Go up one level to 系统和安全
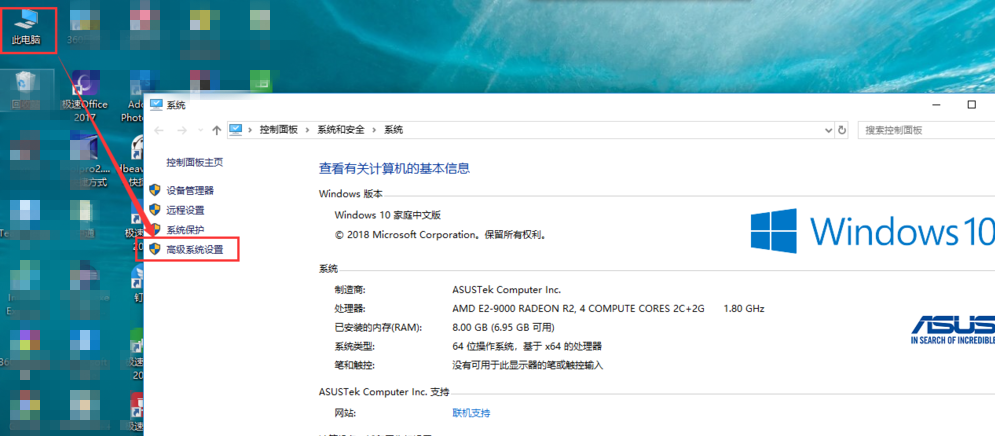995x436 pixels. [x=216, y=130]
